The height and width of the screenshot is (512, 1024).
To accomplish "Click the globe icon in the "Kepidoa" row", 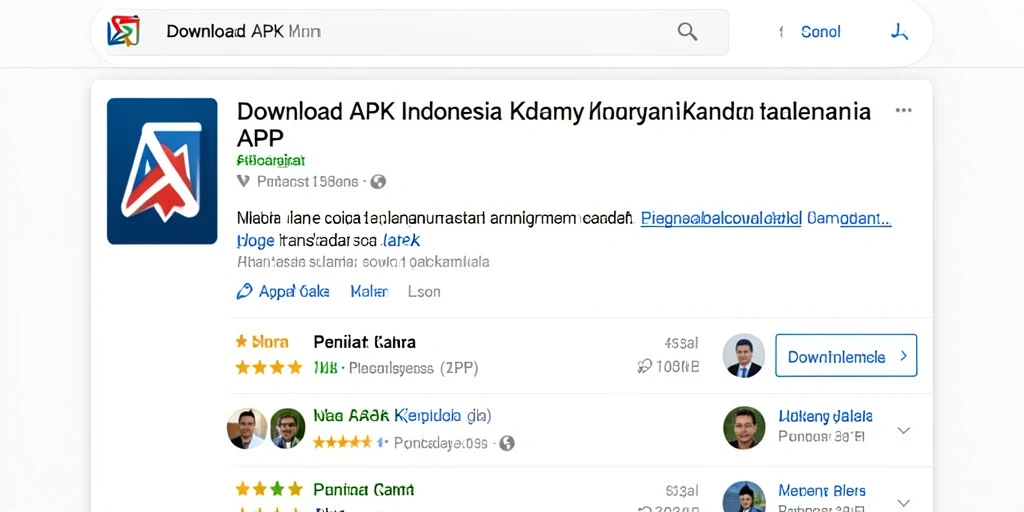I will click(507, 443).
